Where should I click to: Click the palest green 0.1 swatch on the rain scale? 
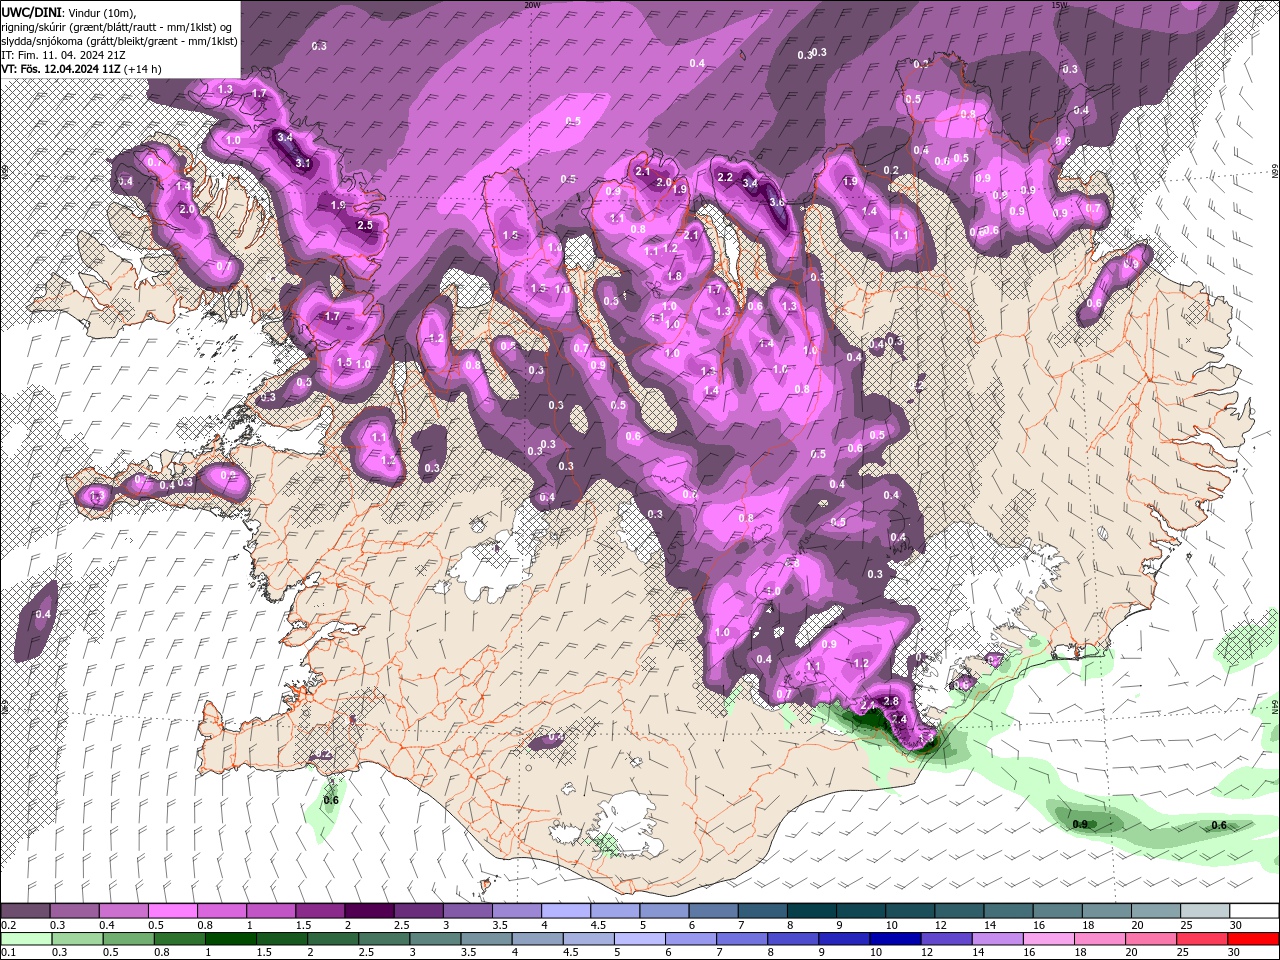[x=25, y=938]
